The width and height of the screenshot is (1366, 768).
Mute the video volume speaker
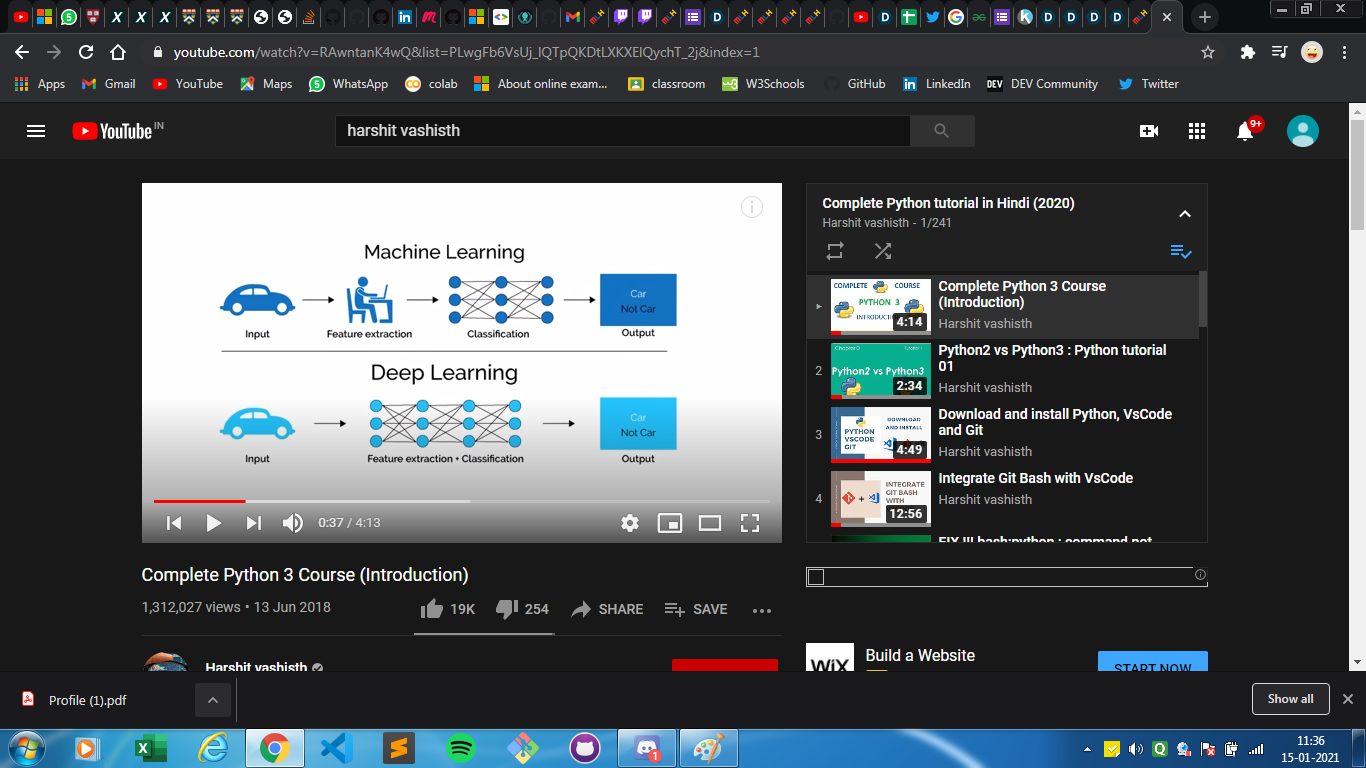click(x=292, y=522)
